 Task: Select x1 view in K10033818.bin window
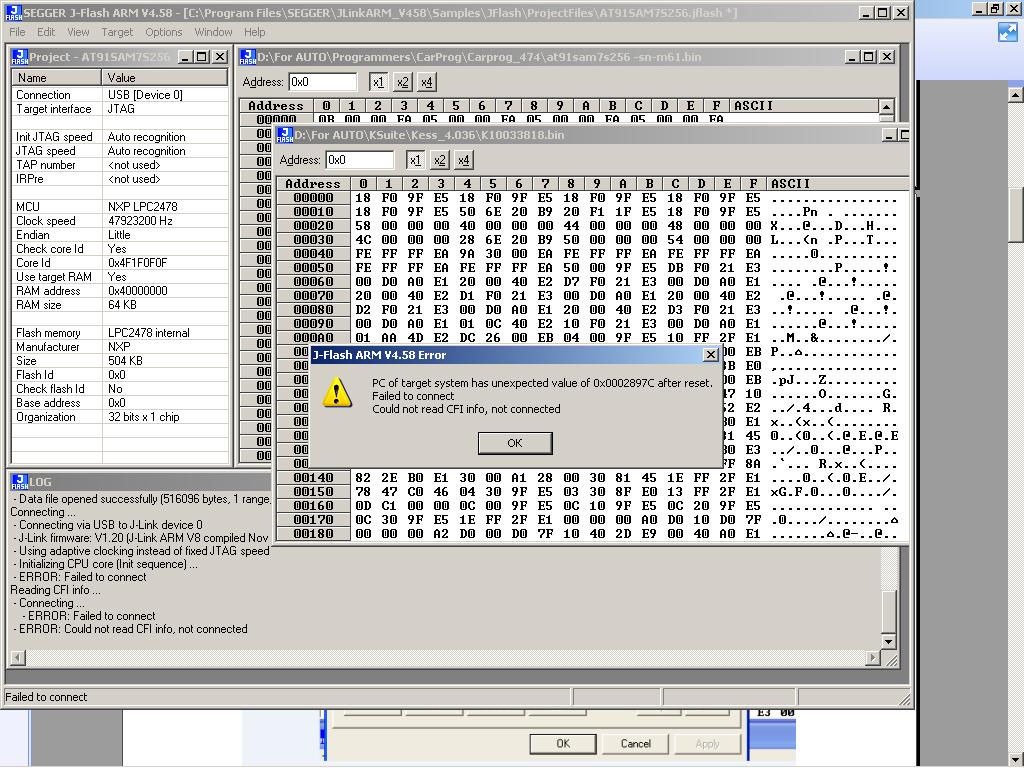pos(415,160)
